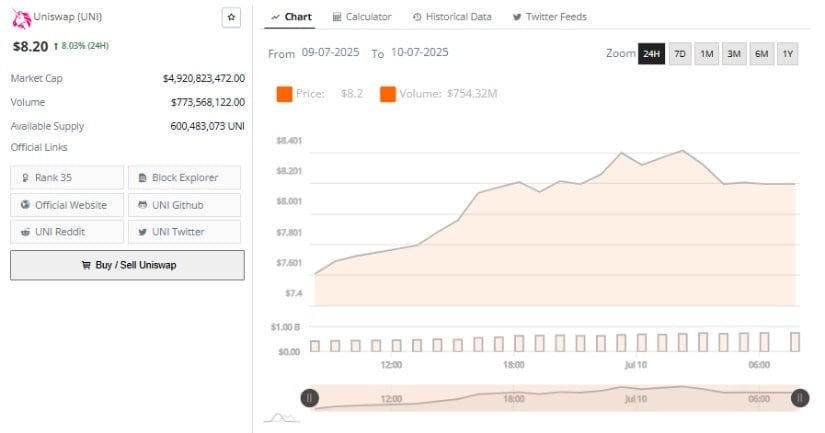Click the Block Explorer document icon
The image size is (825, 433).
coord(142,178)
